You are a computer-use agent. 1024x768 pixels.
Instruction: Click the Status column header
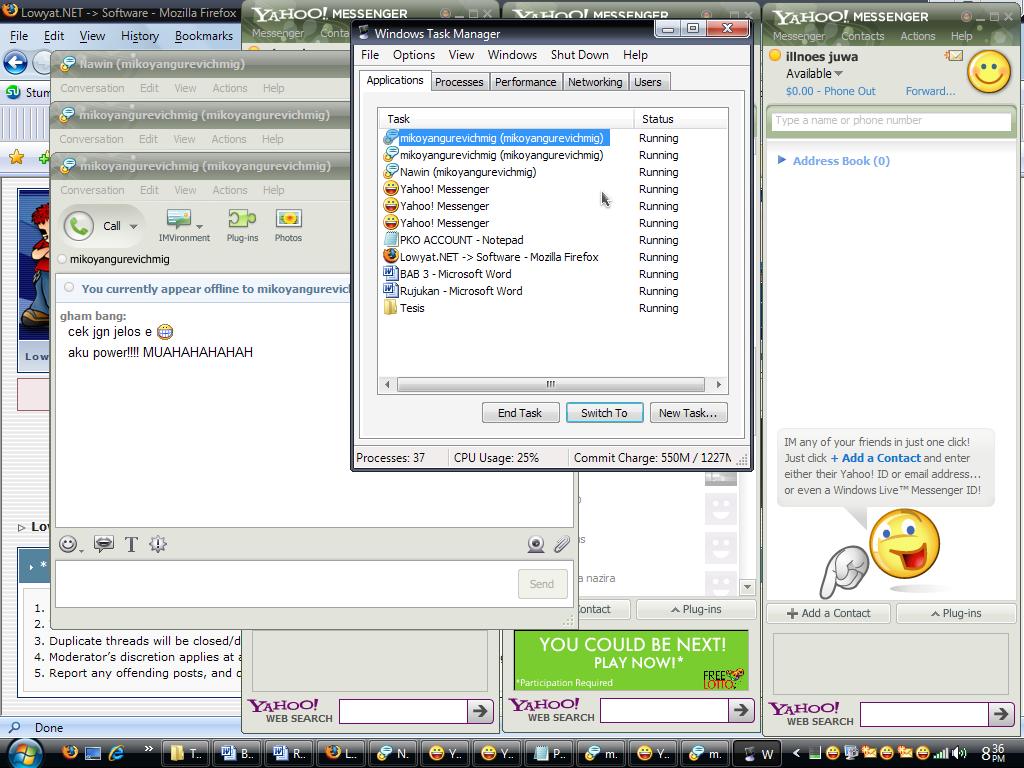(680, 119)
